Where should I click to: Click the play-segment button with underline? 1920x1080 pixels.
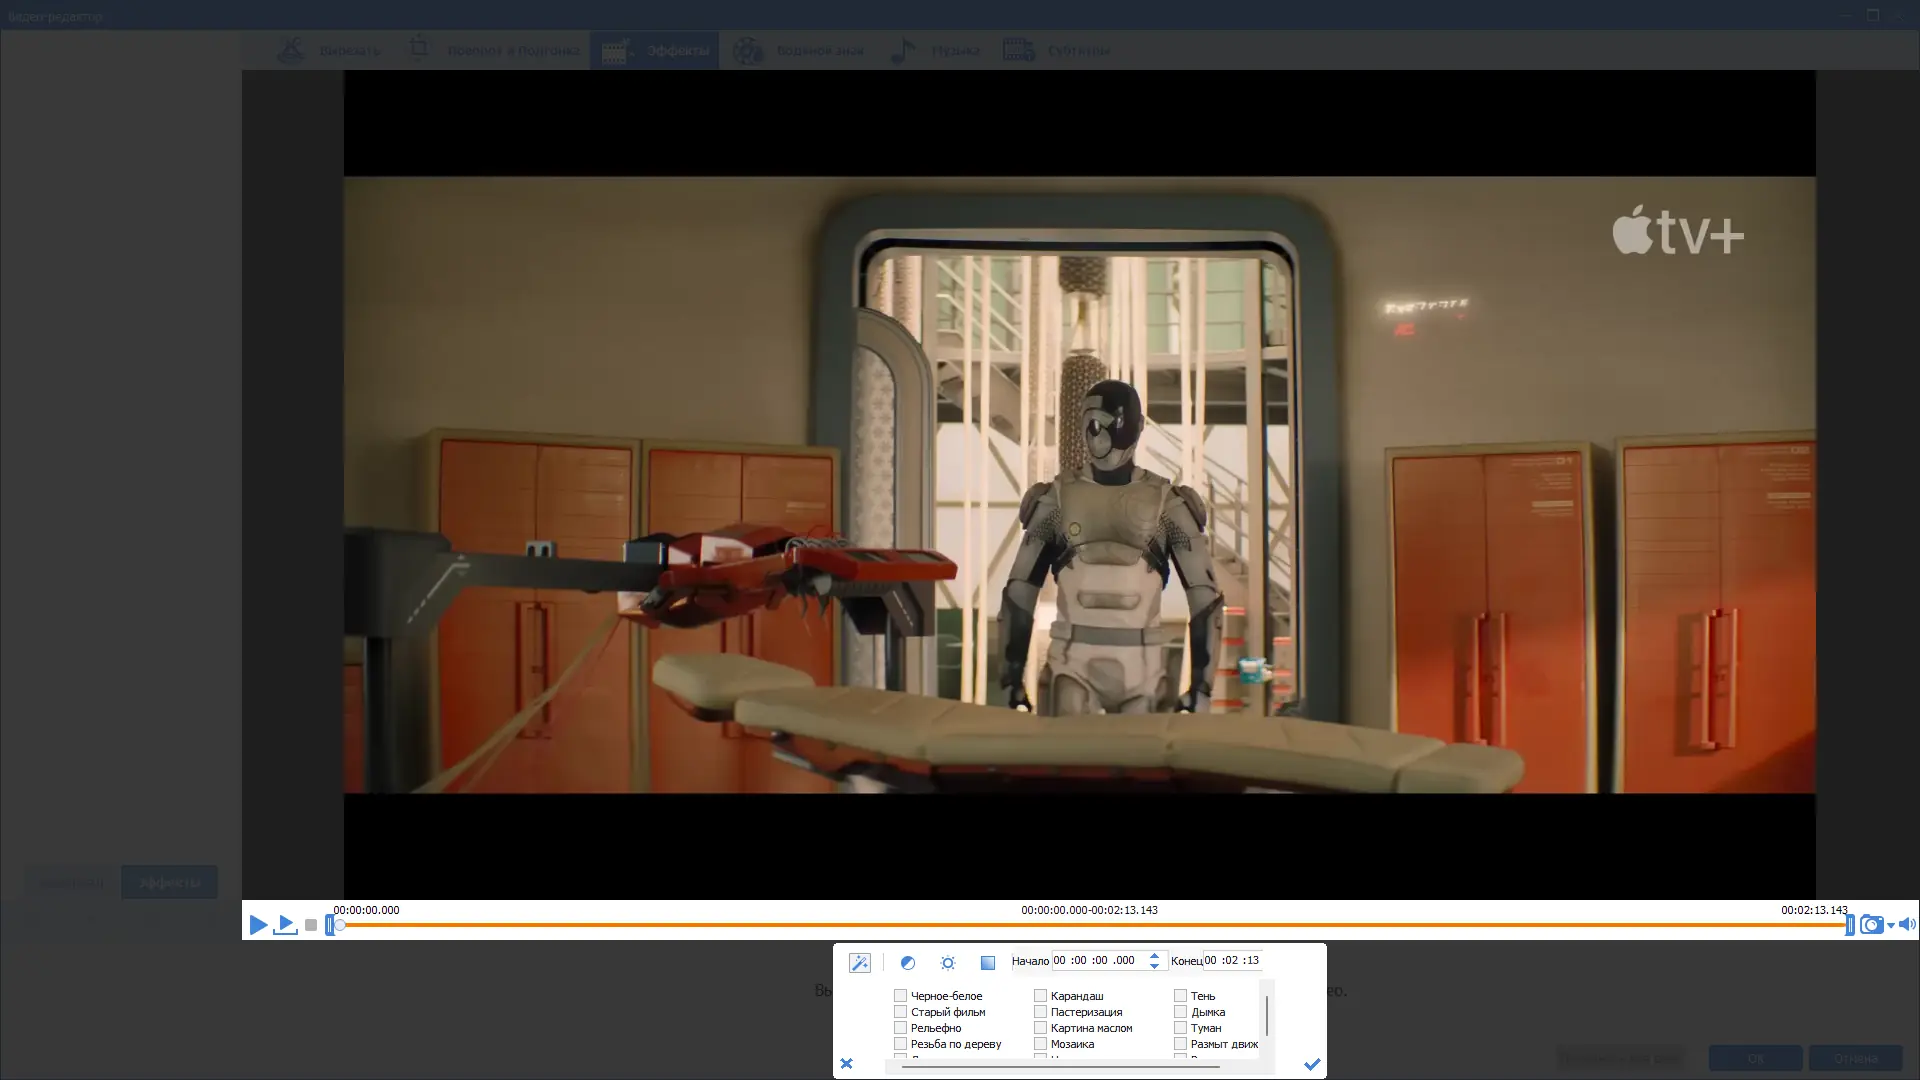click(286, 925)
